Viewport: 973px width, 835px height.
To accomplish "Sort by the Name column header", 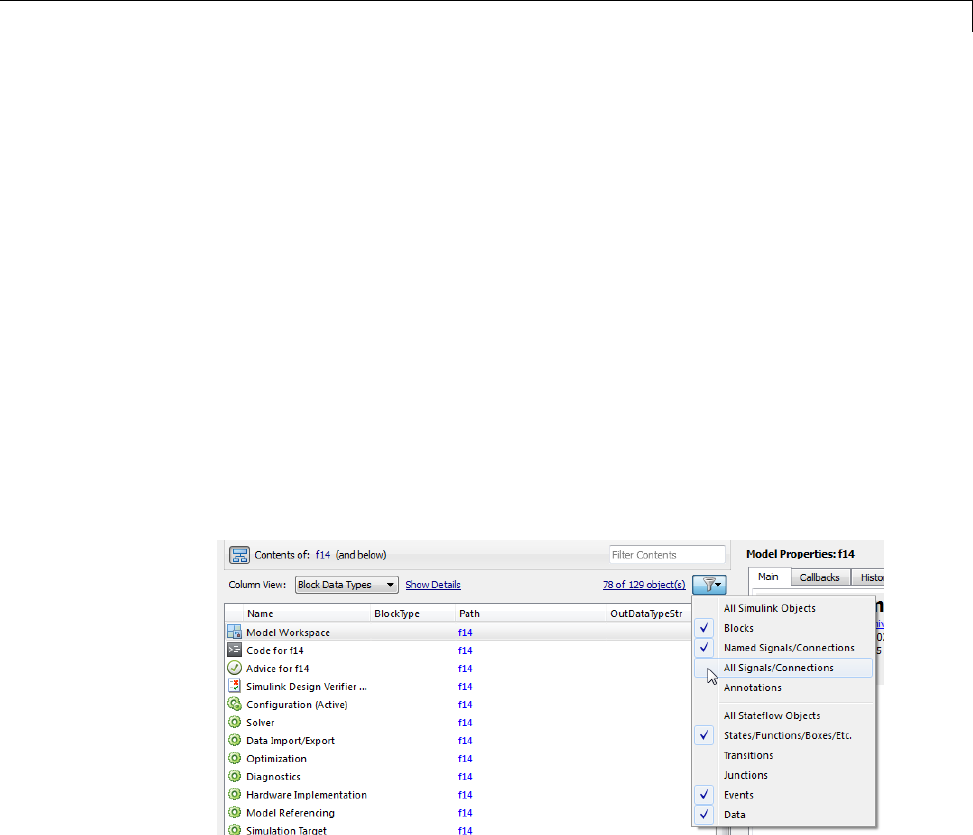I will 307,614.
